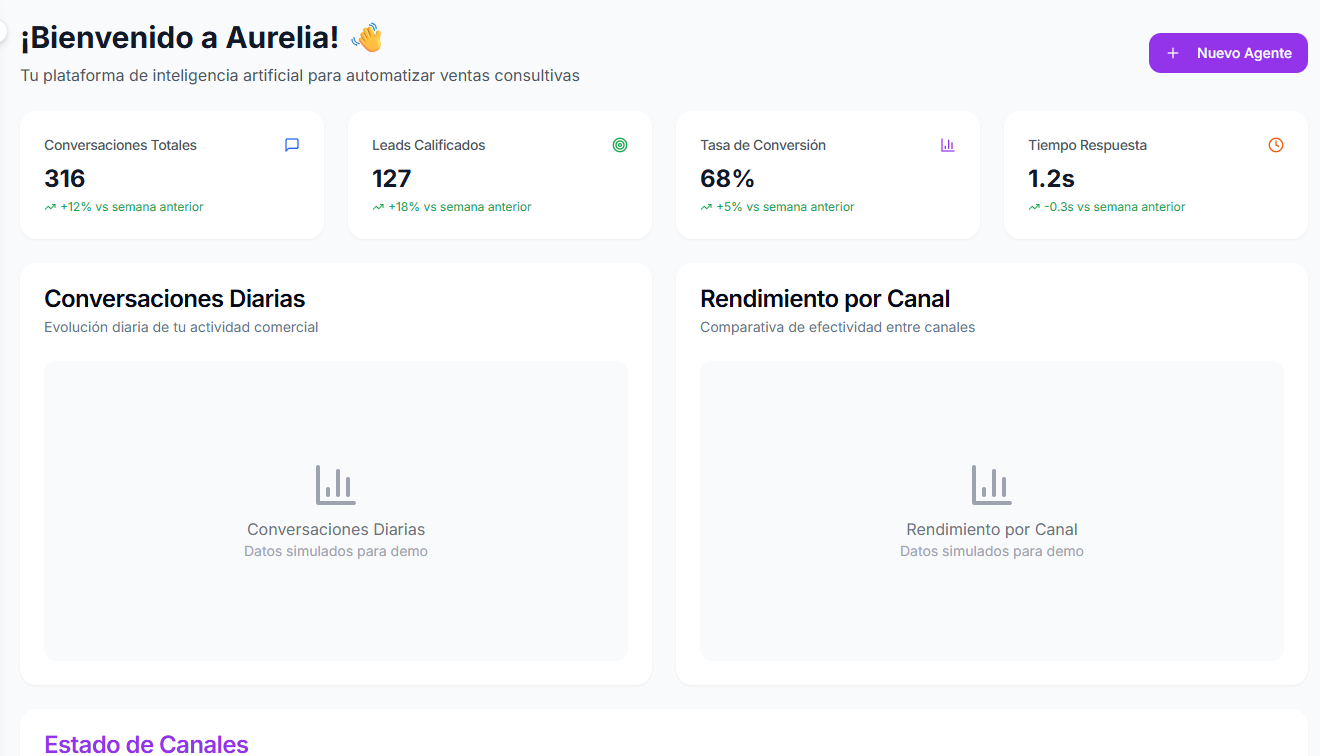The width and height of the screenshot is (1320, 756).
Task: Click the Conversaciones Diarias card heading
Action: pos(175,299)
